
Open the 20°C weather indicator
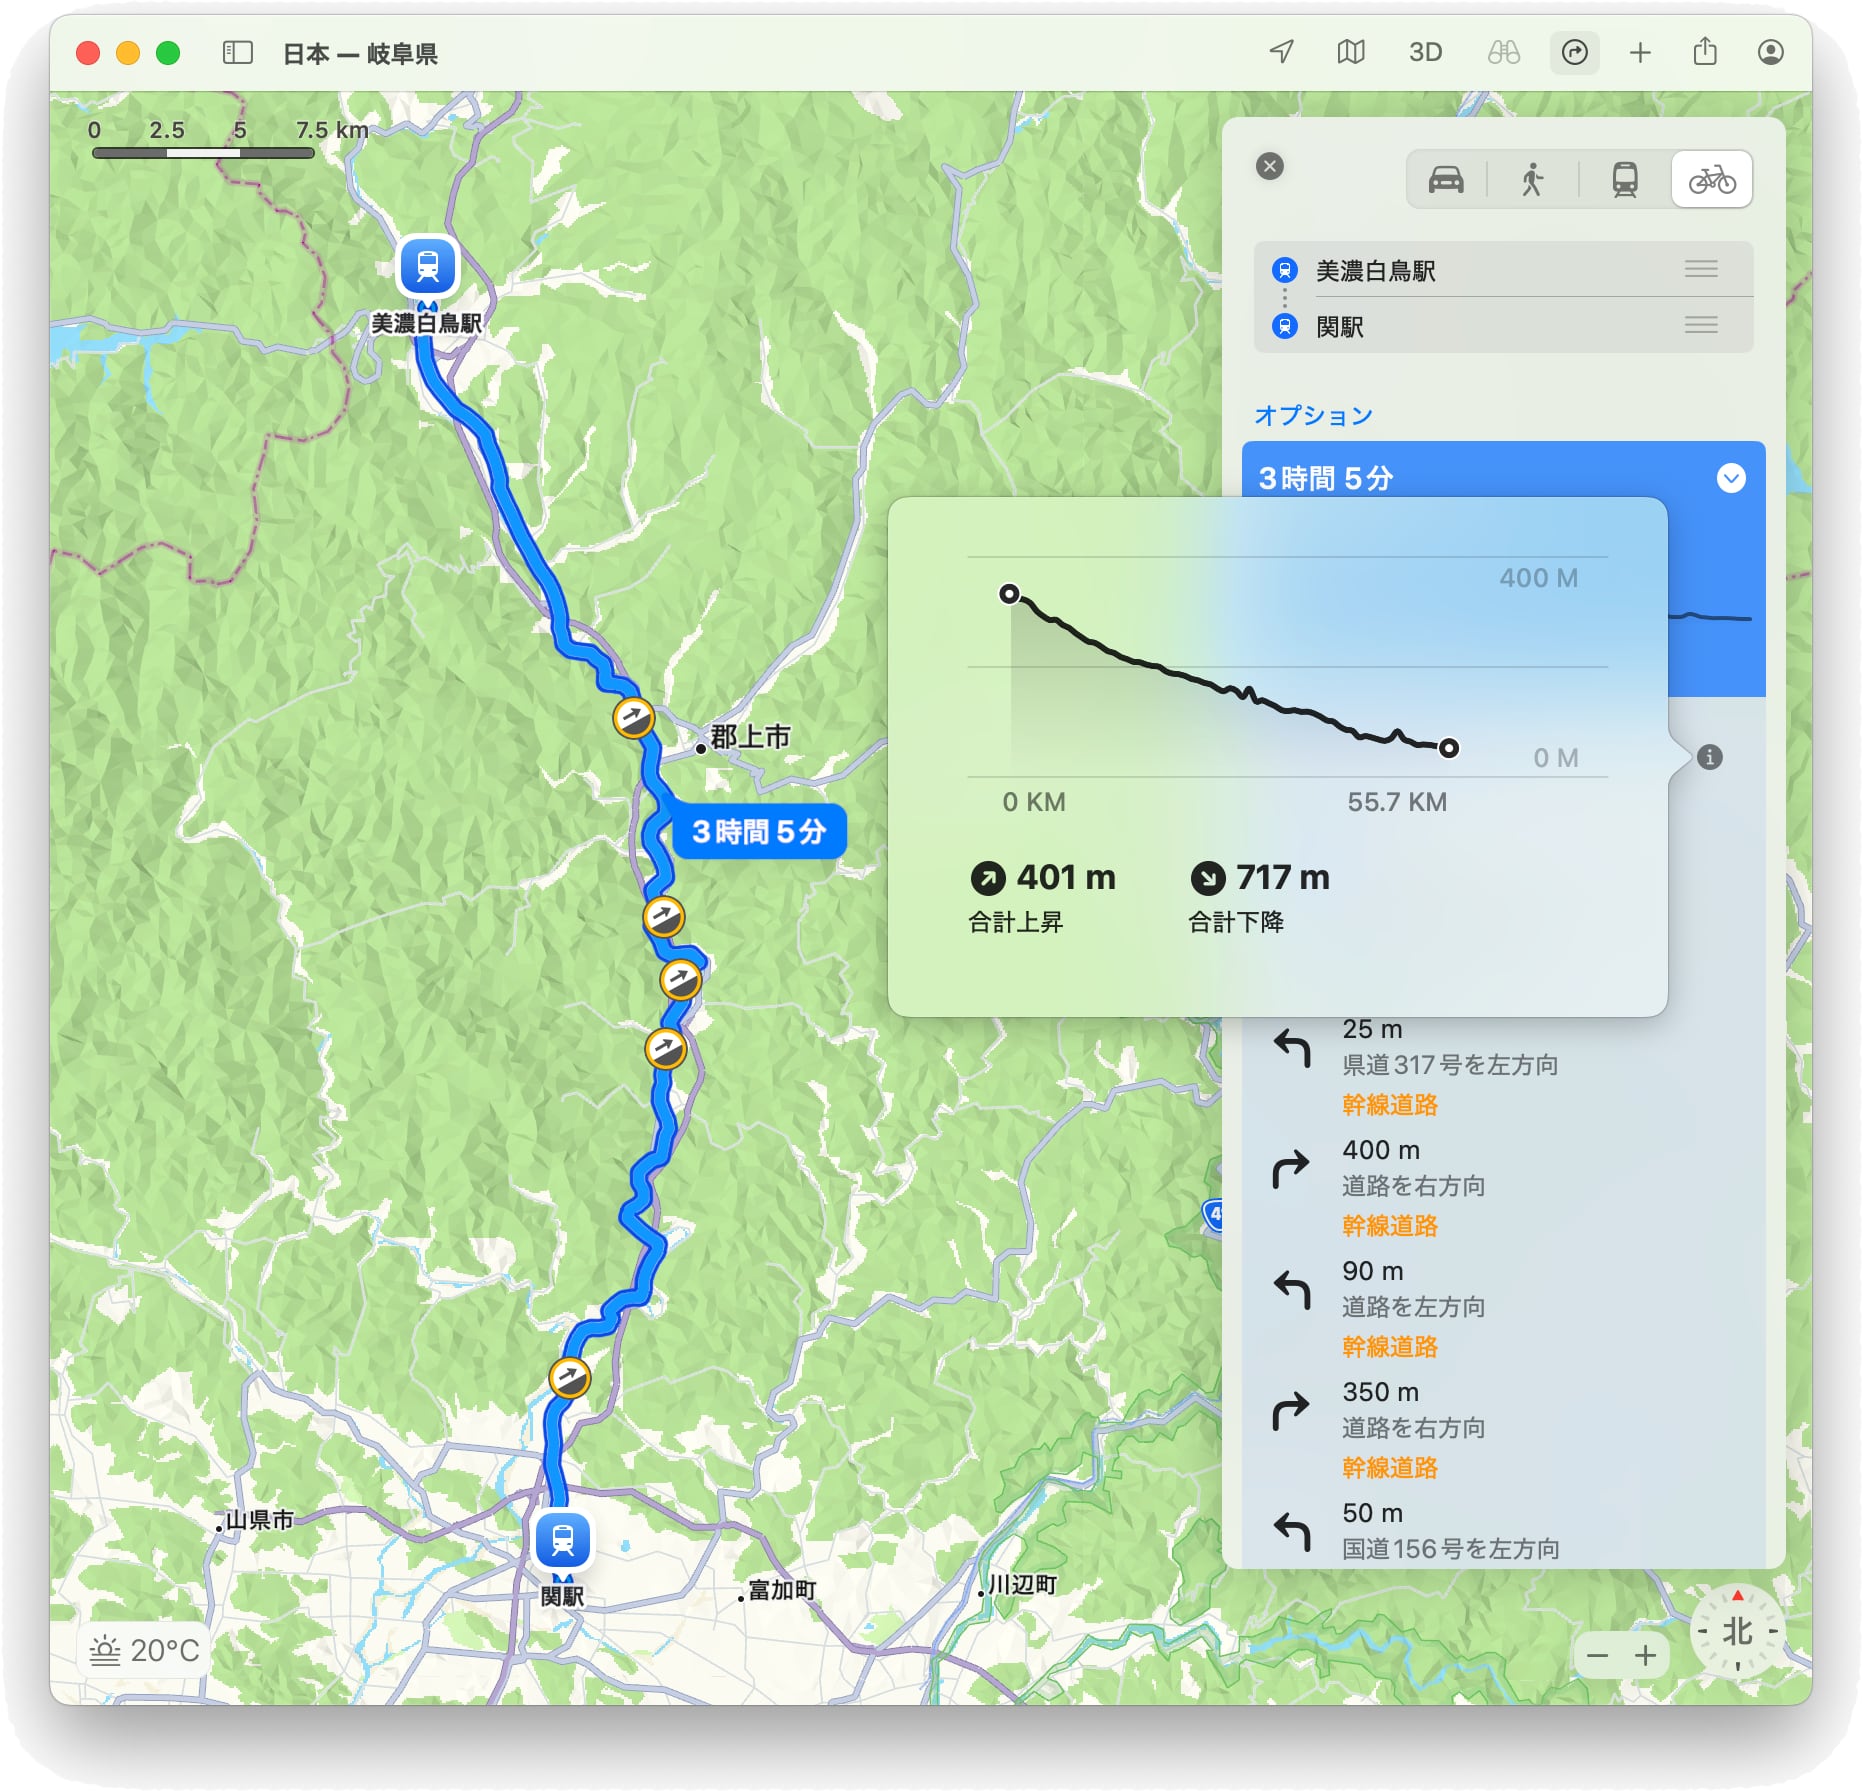pyautogui.click(x=145, y=1650)
